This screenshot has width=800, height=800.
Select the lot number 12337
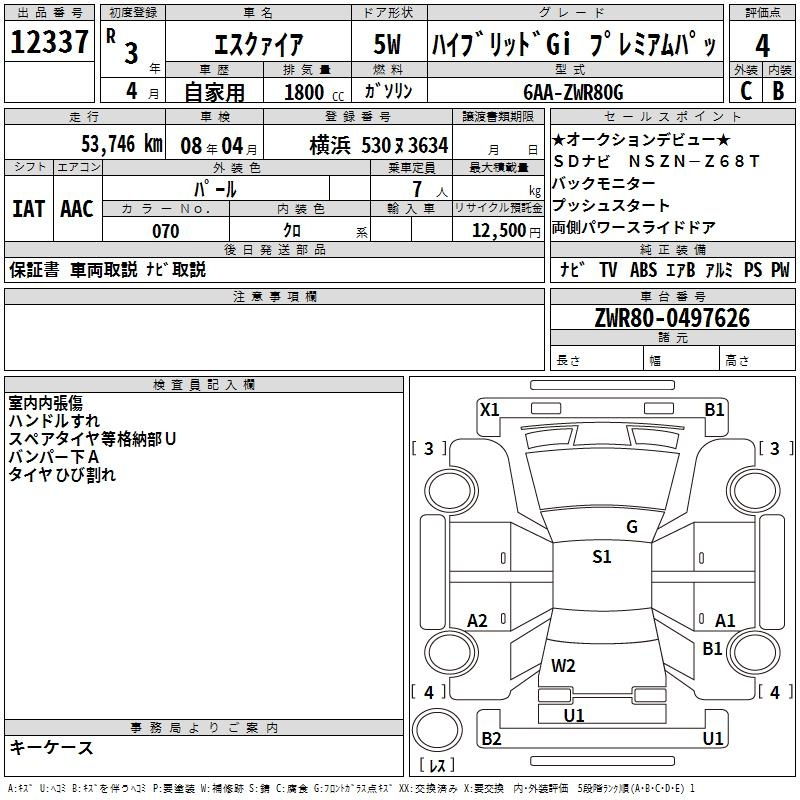49,43
